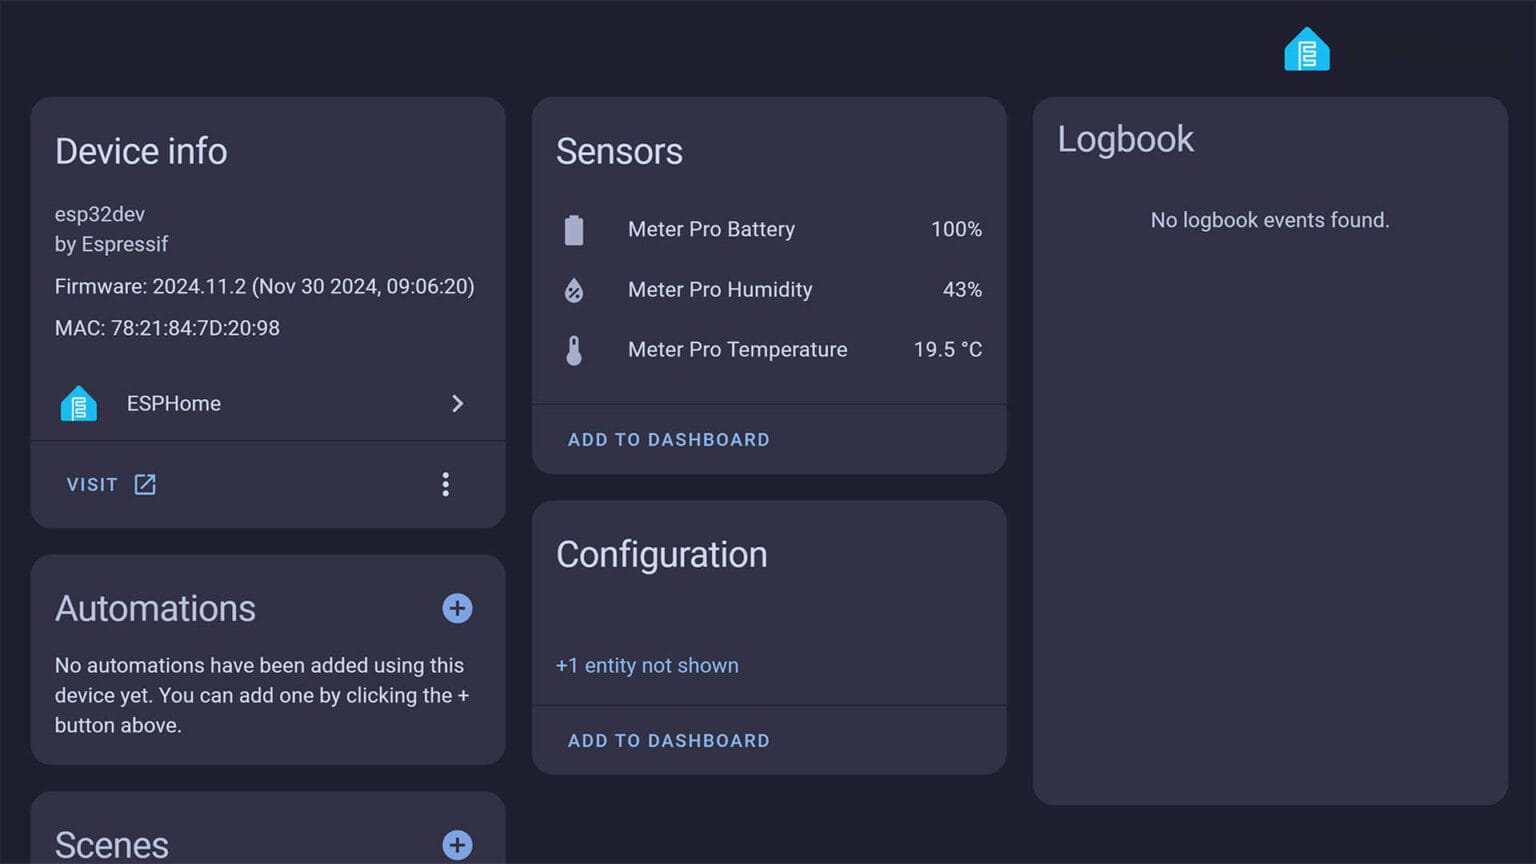Click the plus icon to add an Automation

(457, 608)
